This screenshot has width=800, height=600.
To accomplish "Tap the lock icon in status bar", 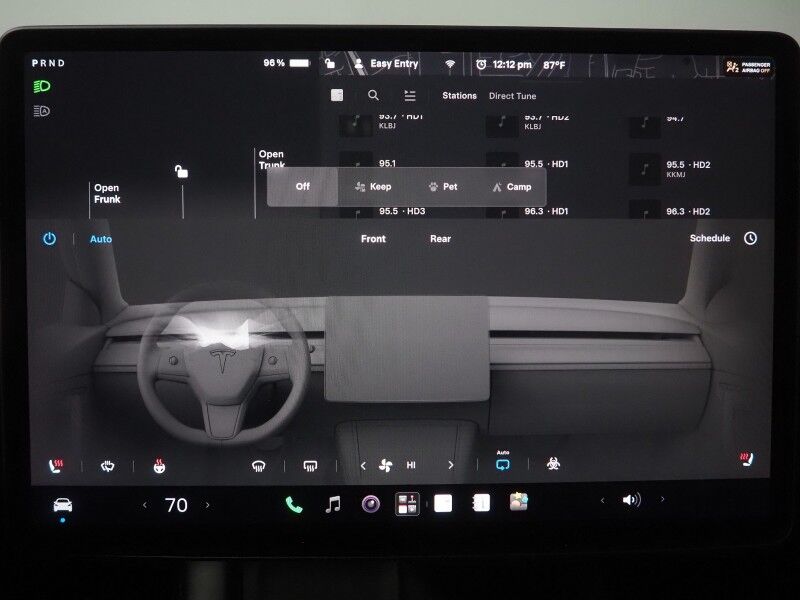I will [x=330, y=64].
